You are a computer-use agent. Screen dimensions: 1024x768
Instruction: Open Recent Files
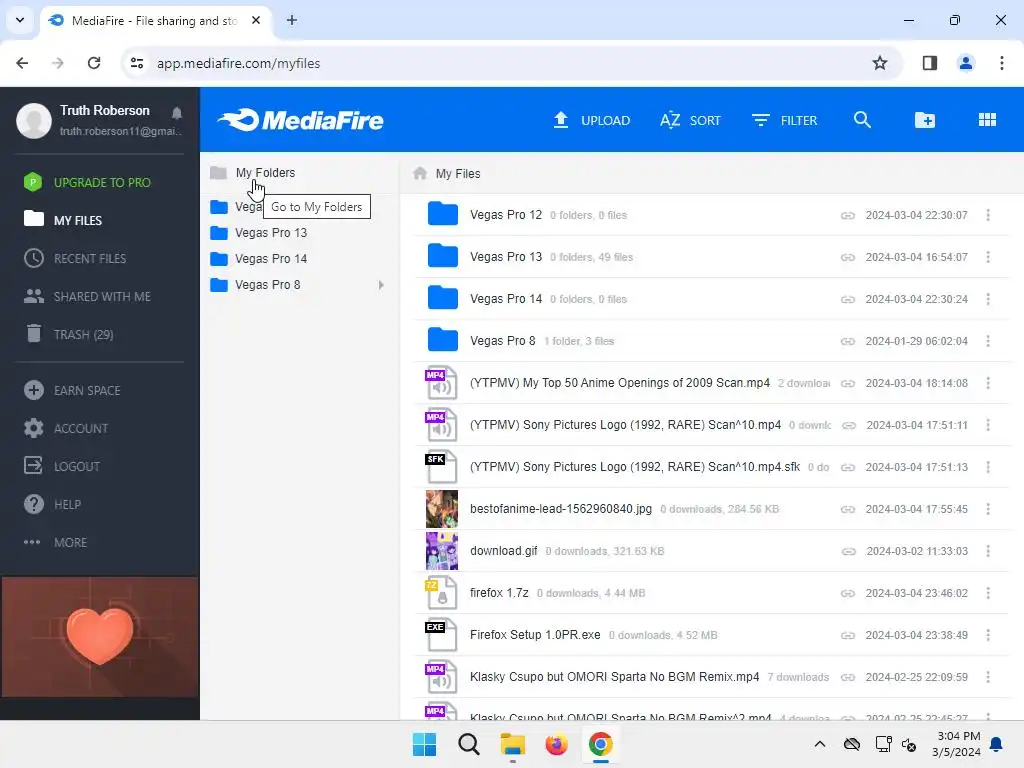pos(75,259)
